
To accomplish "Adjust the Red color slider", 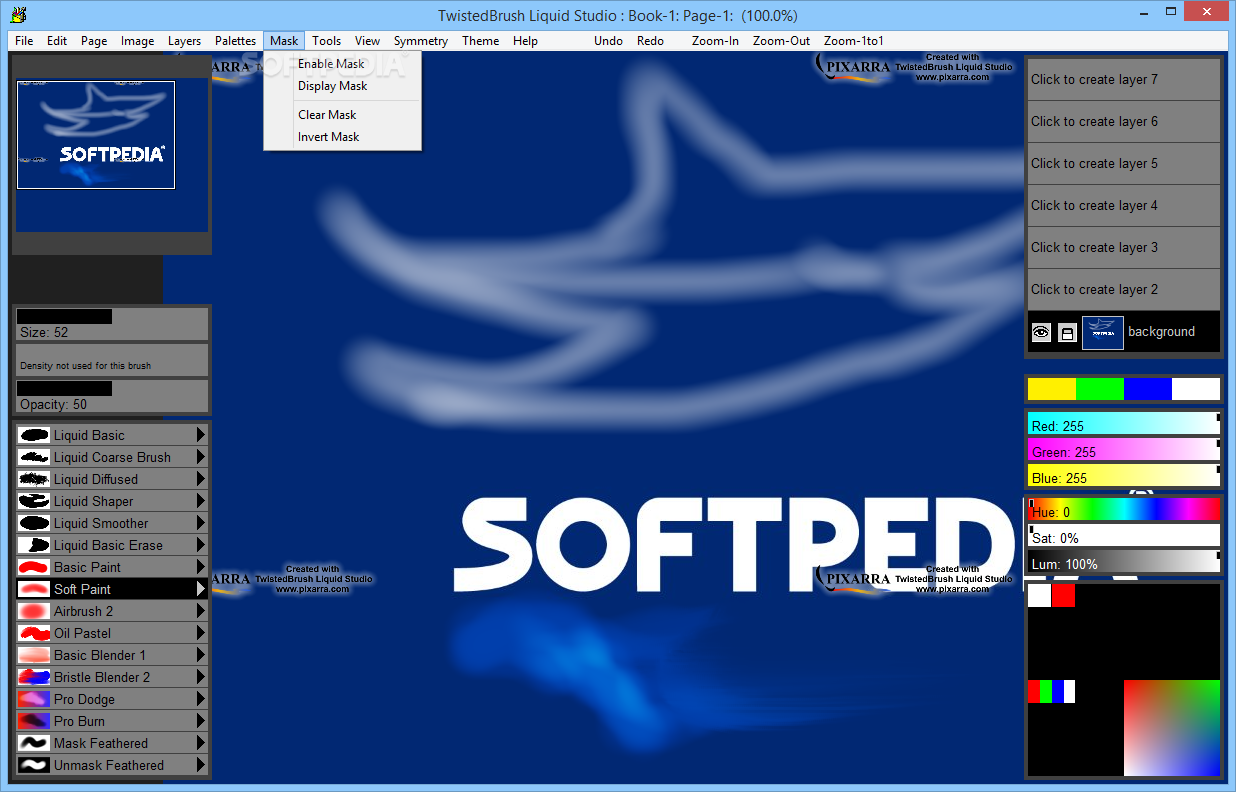I will pyautogui.click(x=1124, y=424).
